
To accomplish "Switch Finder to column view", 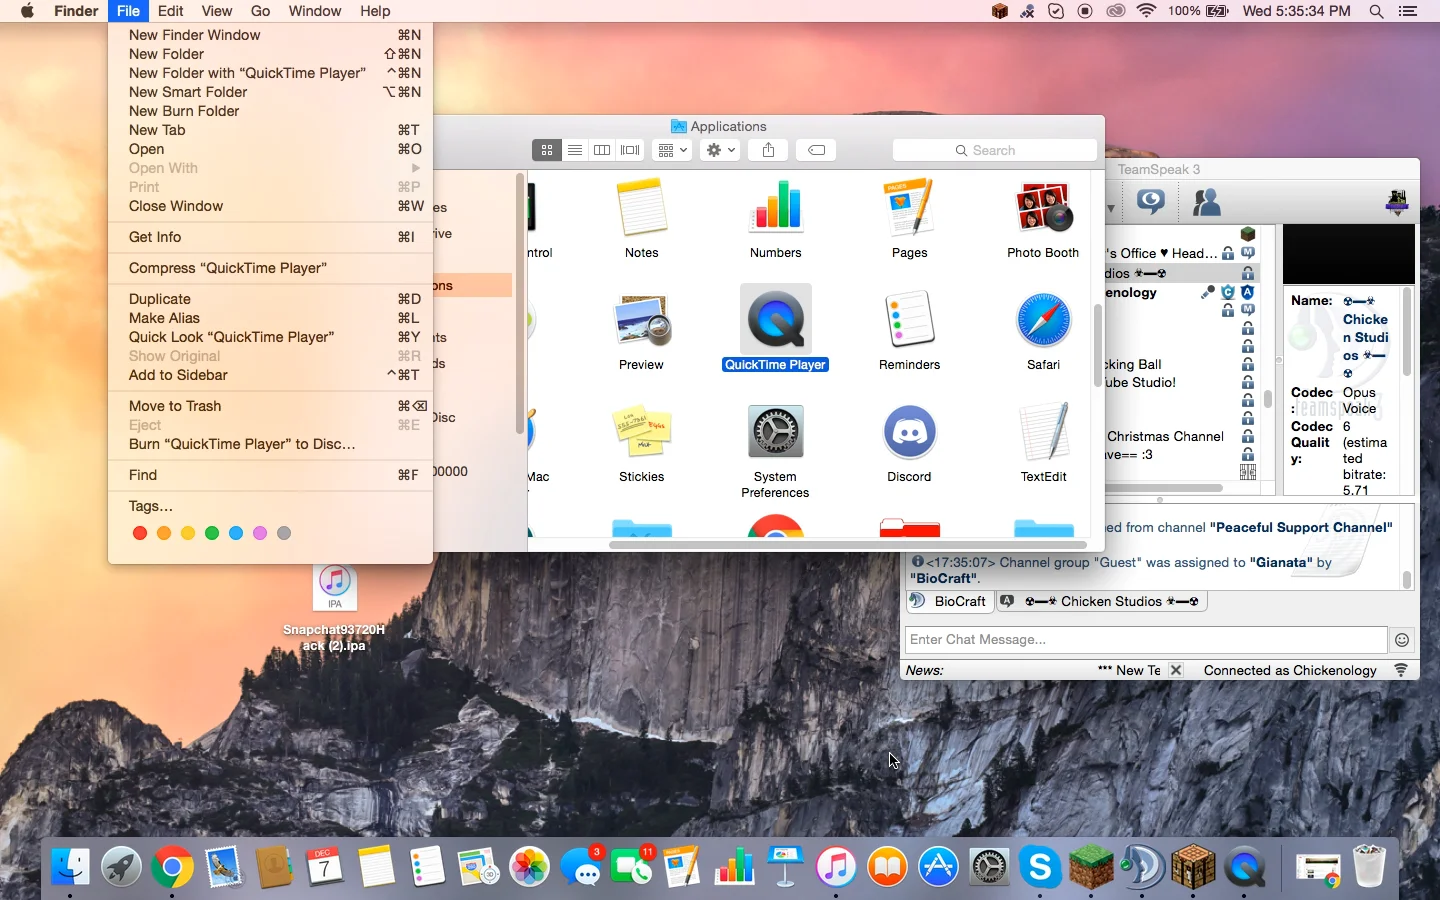I will (x=602, y=150).
